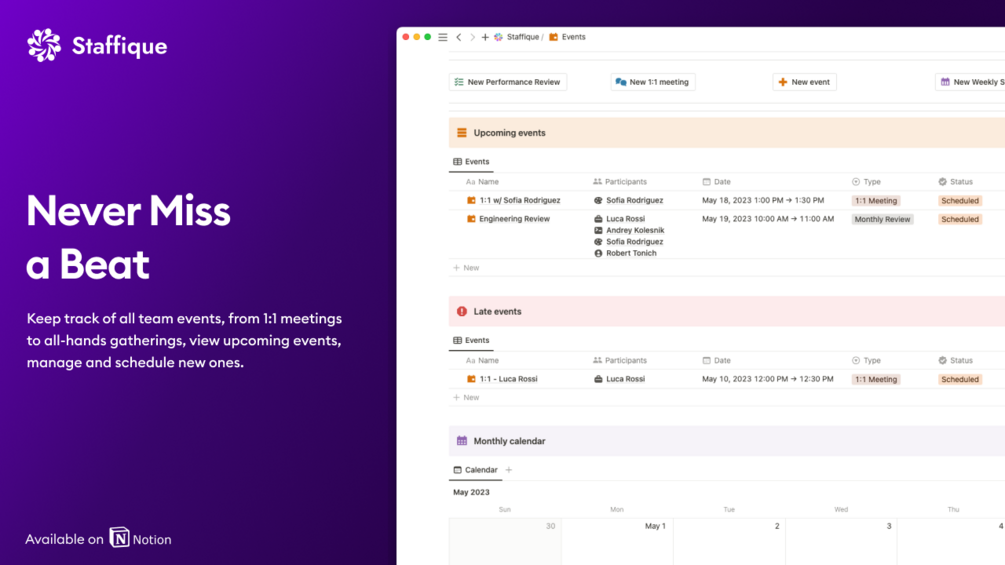
Task: Click the Staffique logo icon
Action: (44, 45)
